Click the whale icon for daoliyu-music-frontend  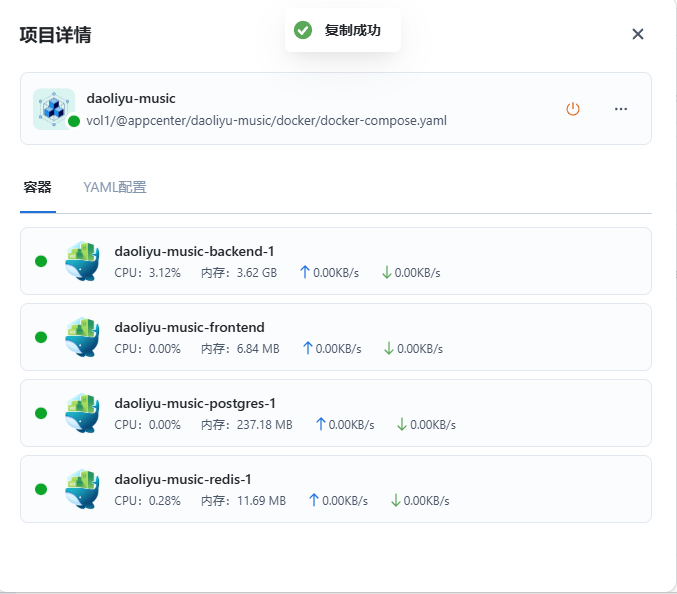pyautogui.click(x=82, y=337)
